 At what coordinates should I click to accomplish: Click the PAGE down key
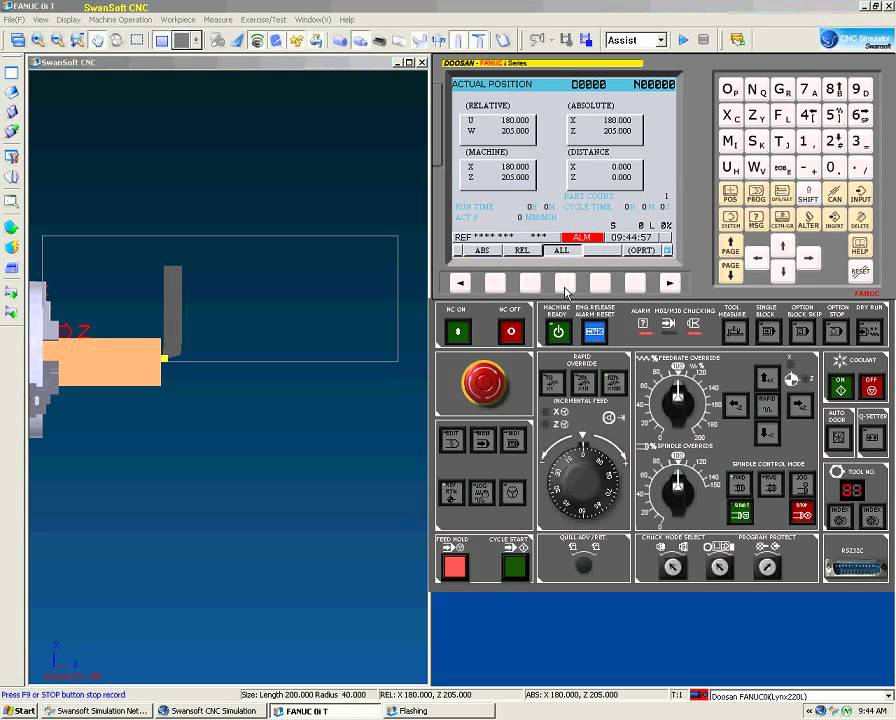731,271
